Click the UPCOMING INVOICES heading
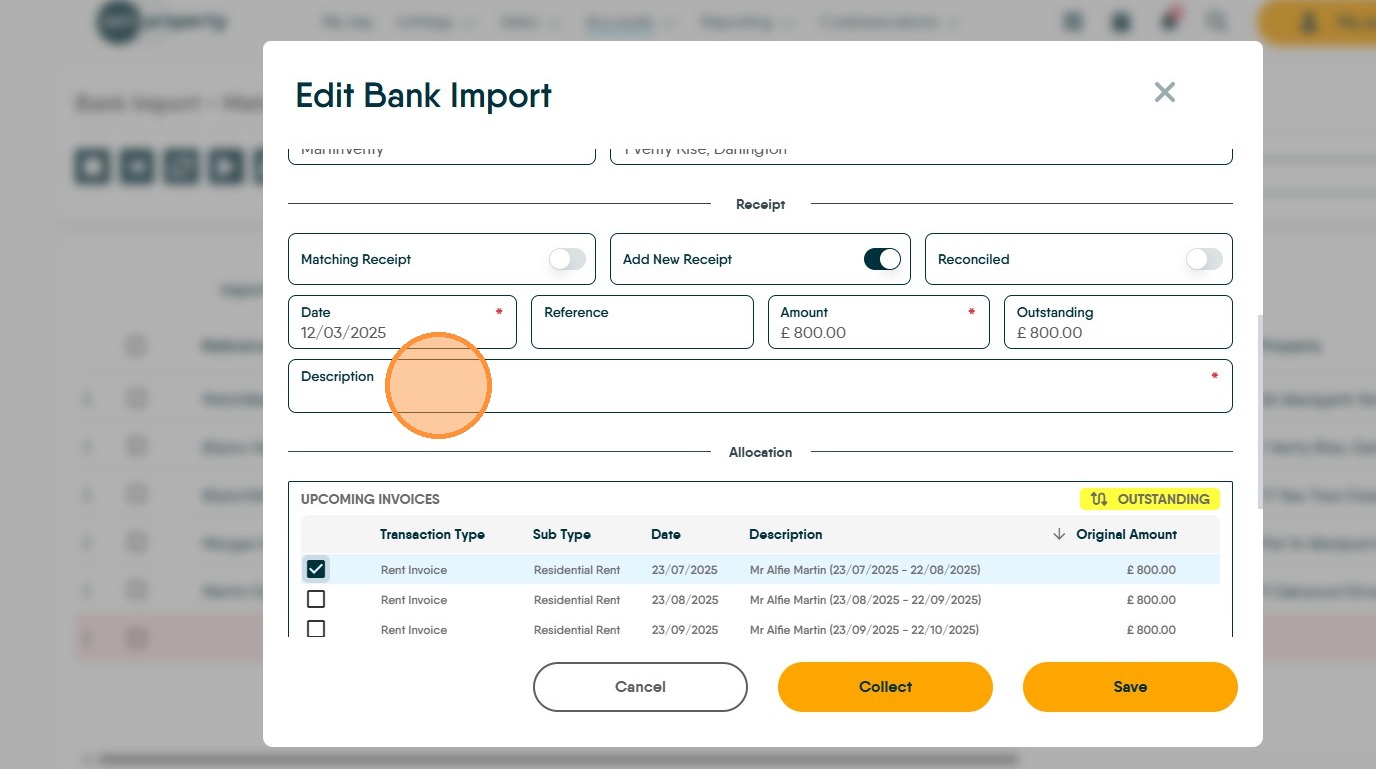Image resolution: width=1376 pixels, height=769 pixels. [x=370, y=499]
